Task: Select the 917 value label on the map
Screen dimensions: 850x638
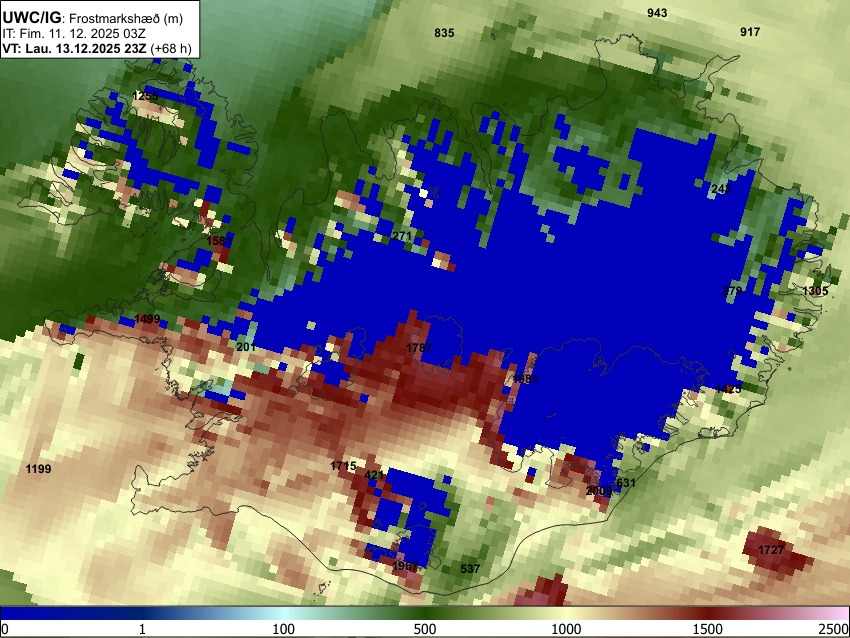Action: 750,32
